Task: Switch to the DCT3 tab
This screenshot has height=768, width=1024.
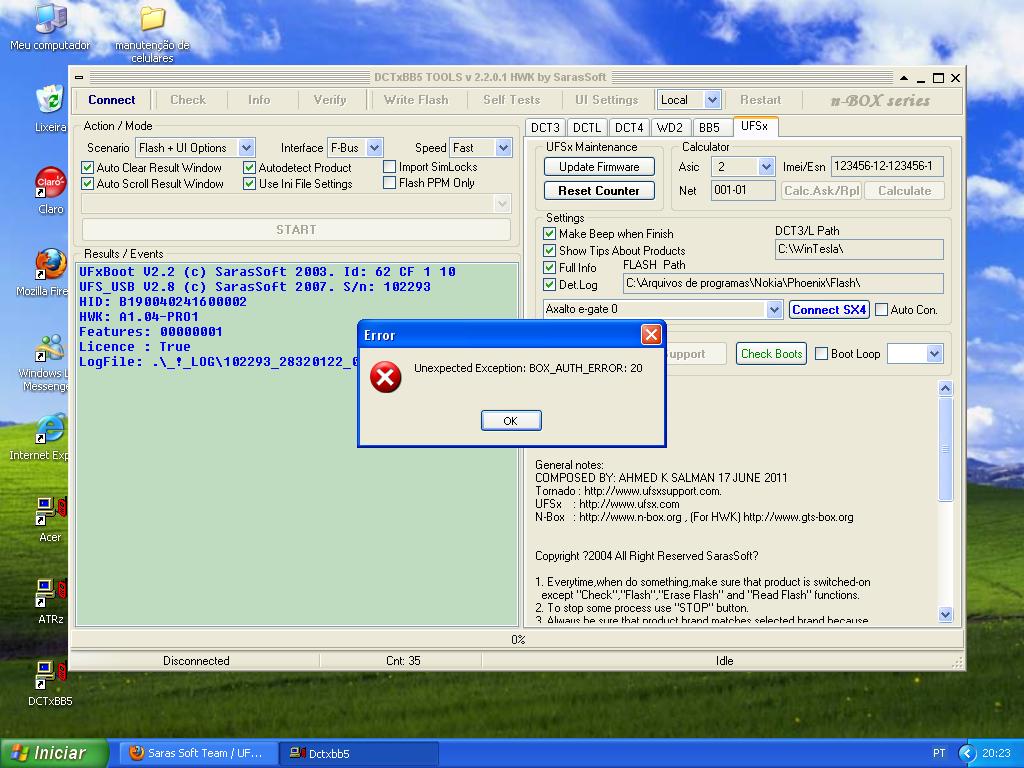Action: pos(545,127)
